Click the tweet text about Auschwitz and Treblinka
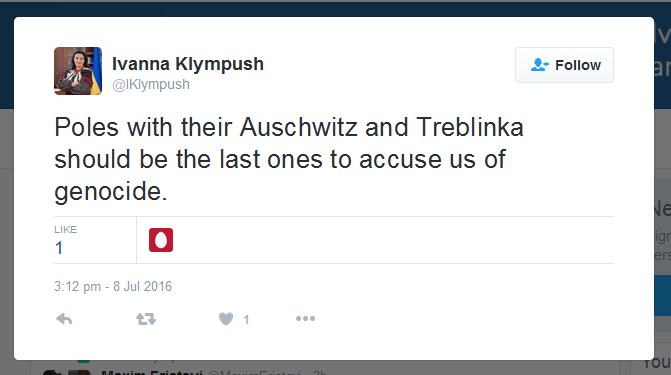The image size is (671, 375). pos(289,159)
